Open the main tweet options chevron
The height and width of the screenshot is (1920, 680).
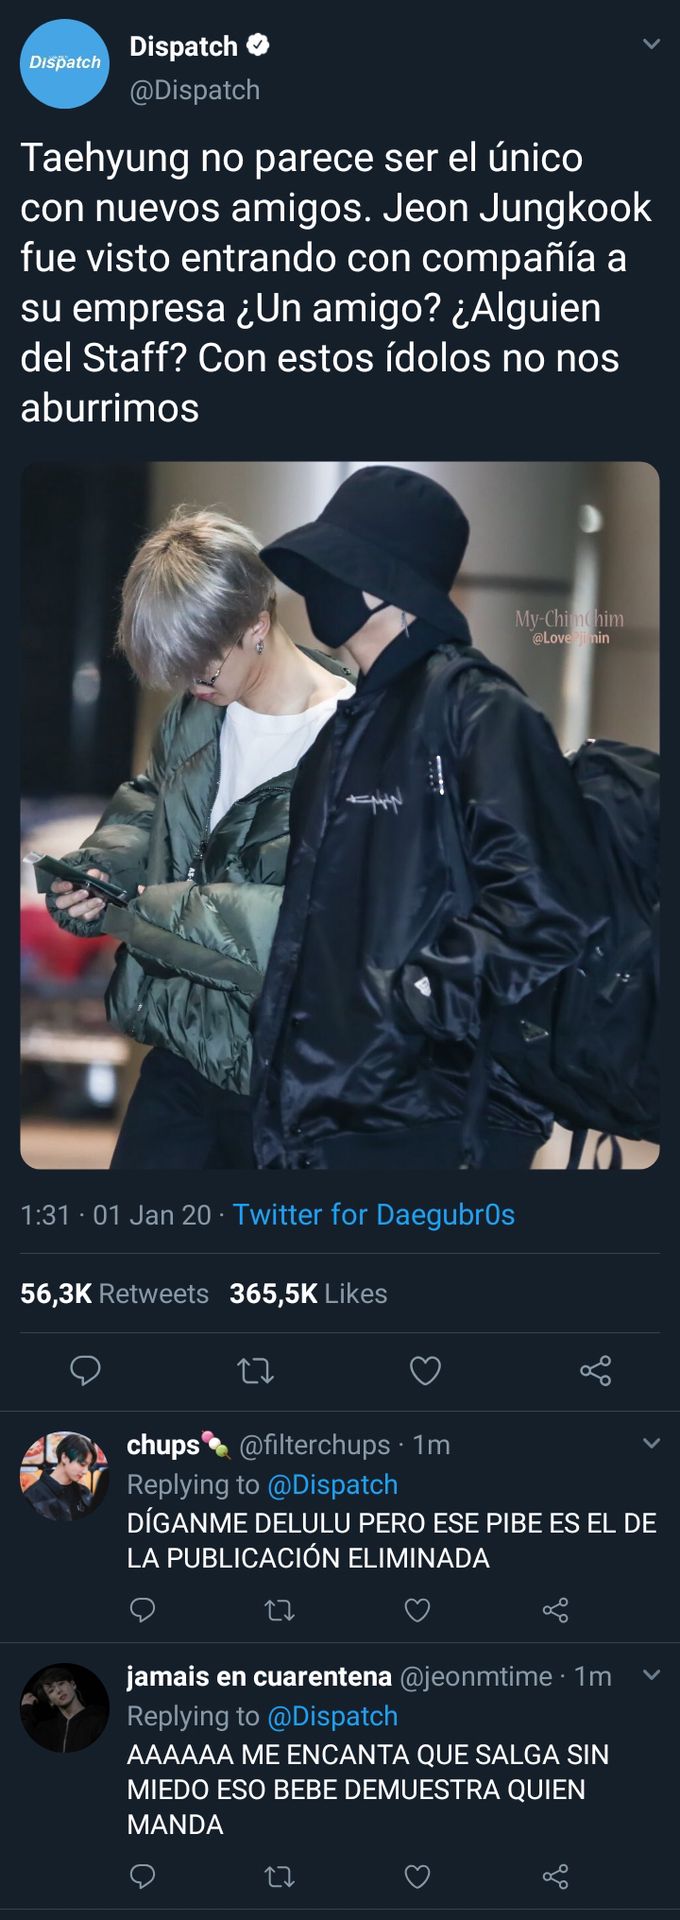tap(651, 44)
